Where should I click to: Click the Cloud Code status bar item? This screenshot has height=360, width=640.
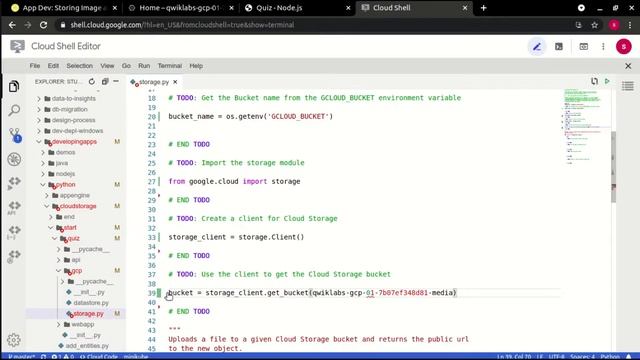(x=99, y=356)
